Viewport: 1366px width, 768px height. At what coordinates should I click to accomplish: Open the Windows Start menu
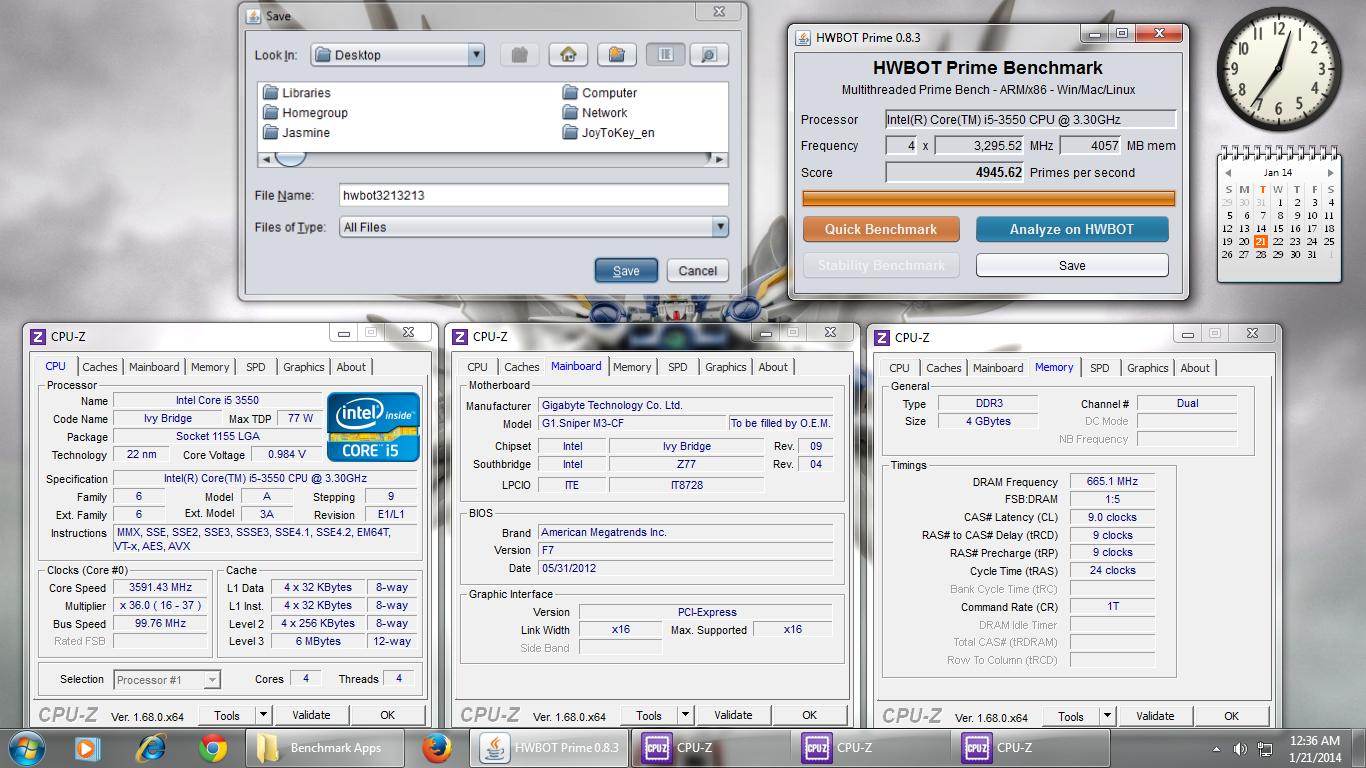pos(26,748)
